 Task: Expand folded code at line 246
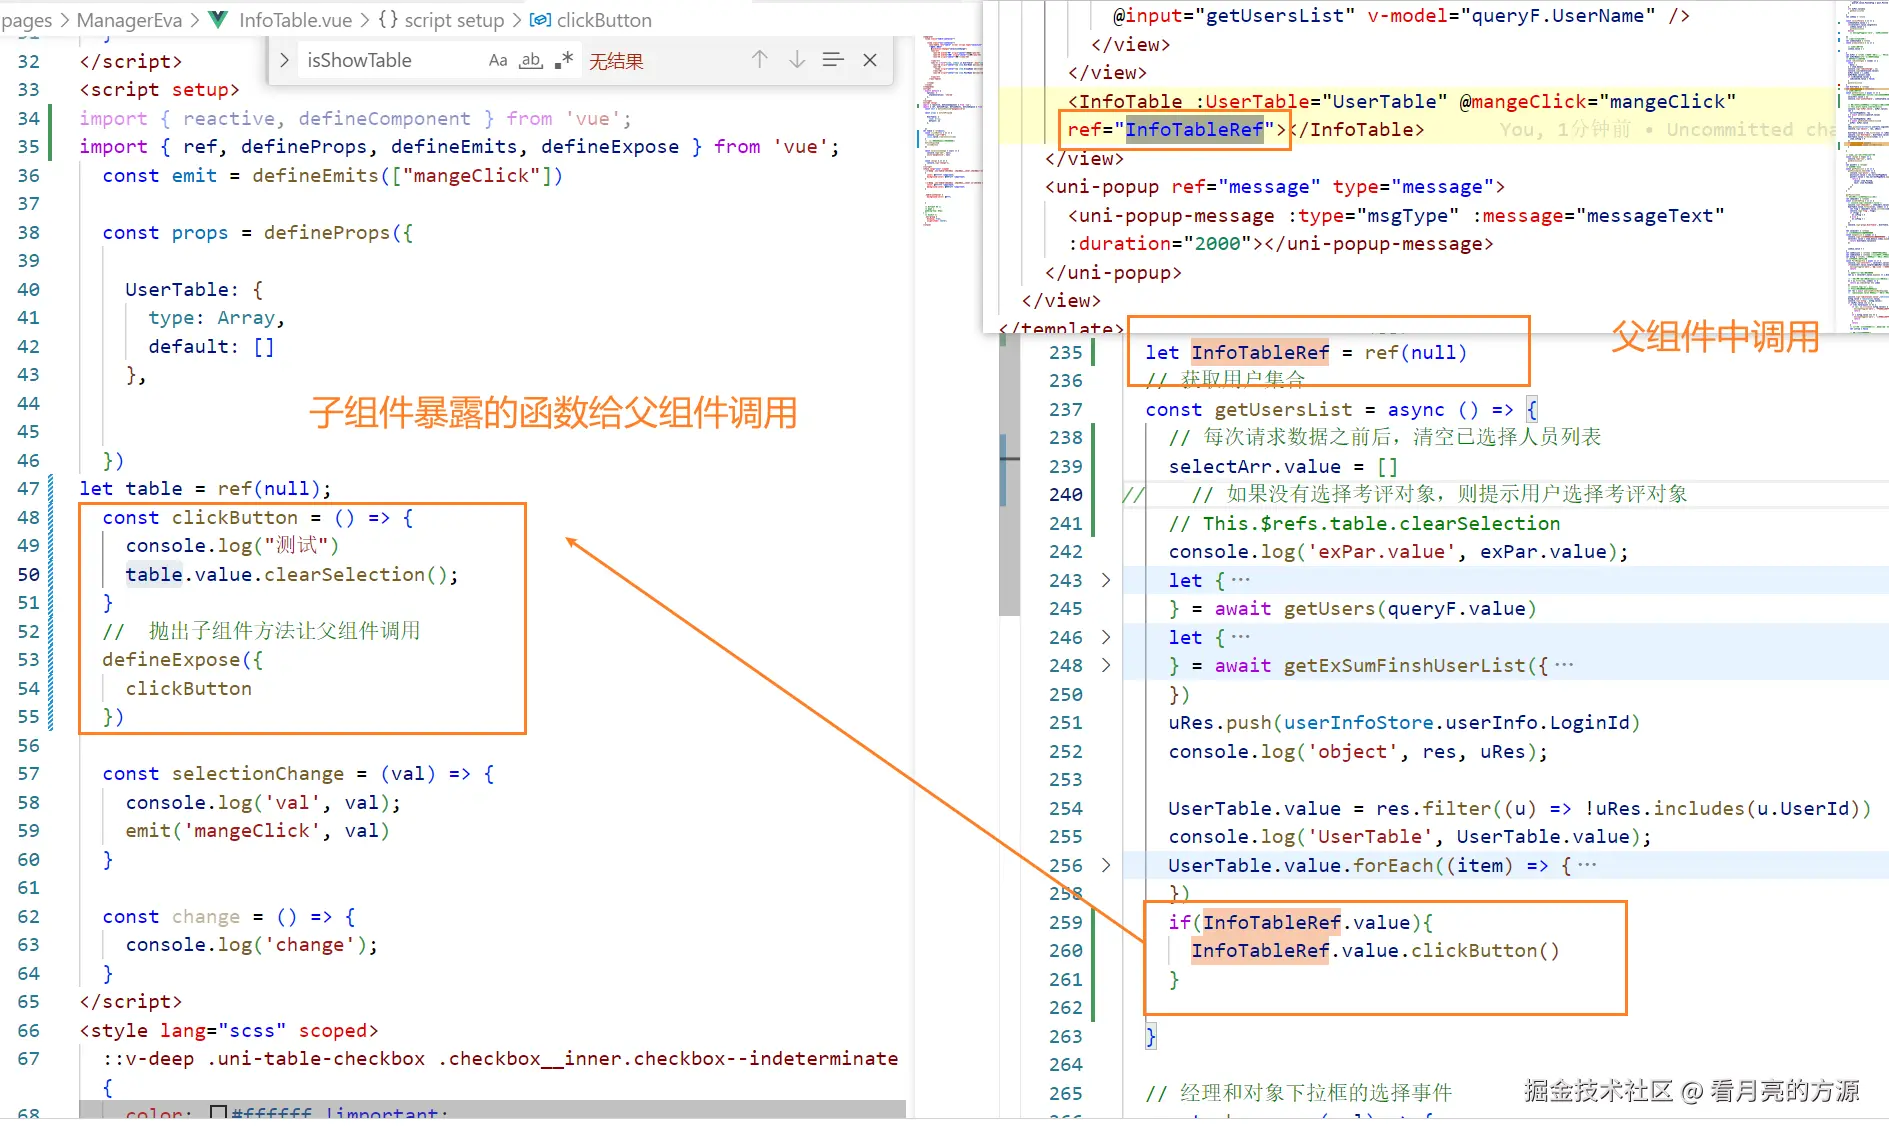pos(1105,637)
